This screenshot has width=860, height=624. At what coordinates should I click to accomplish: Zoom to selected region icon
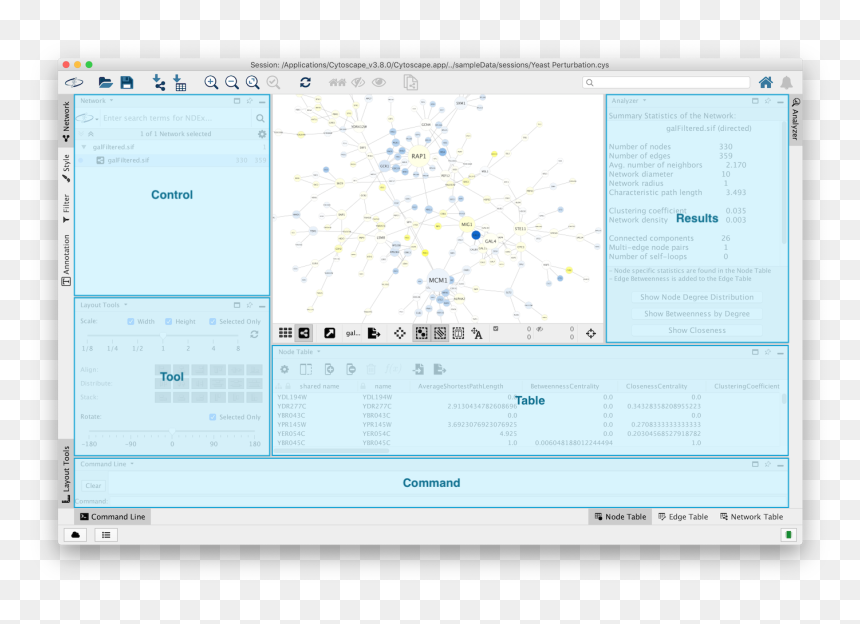tap(273, 83)
